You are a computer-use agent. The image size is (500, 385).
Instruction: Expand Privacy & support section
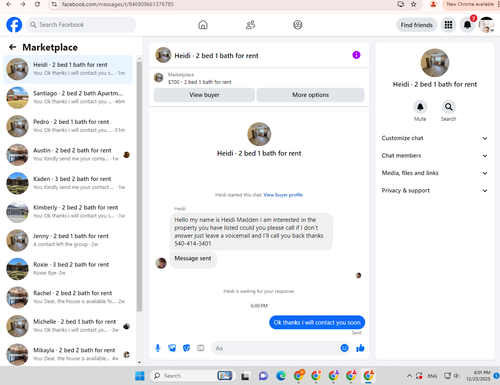coord(435,190)
